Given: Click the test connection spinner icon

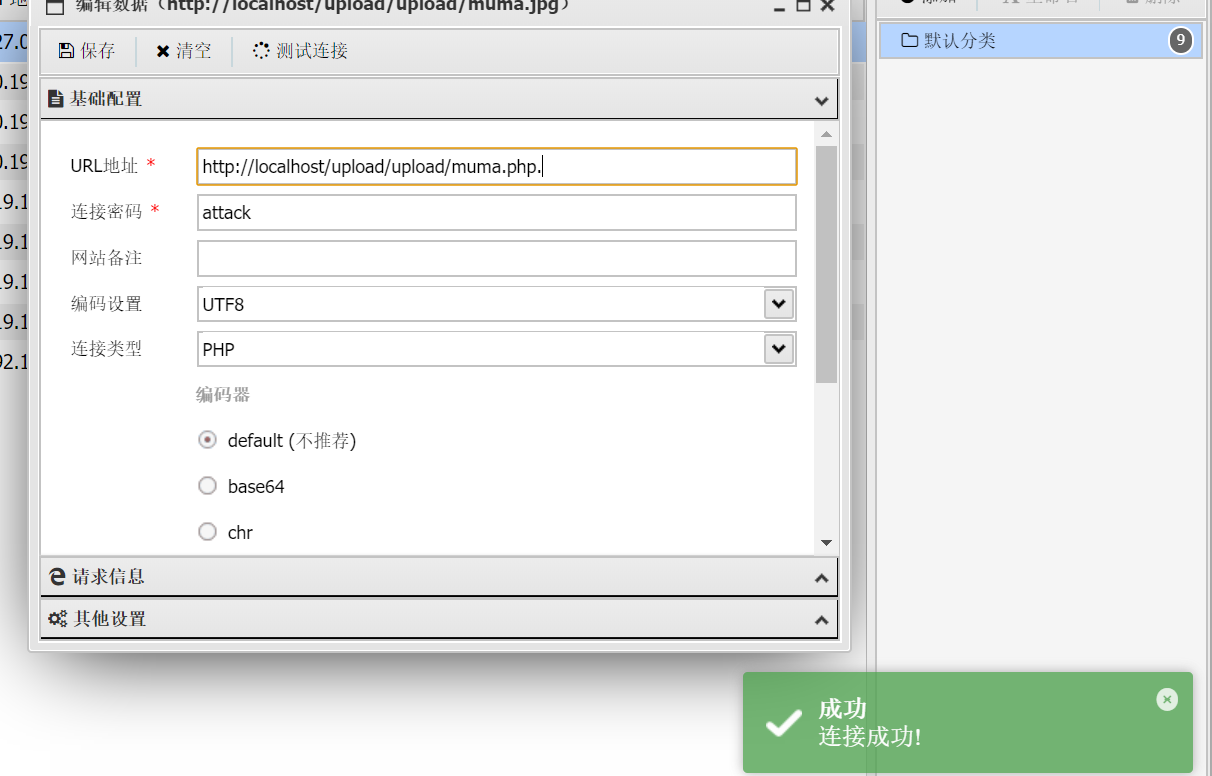Looking at the screenshot, I should tap(261, 51).
